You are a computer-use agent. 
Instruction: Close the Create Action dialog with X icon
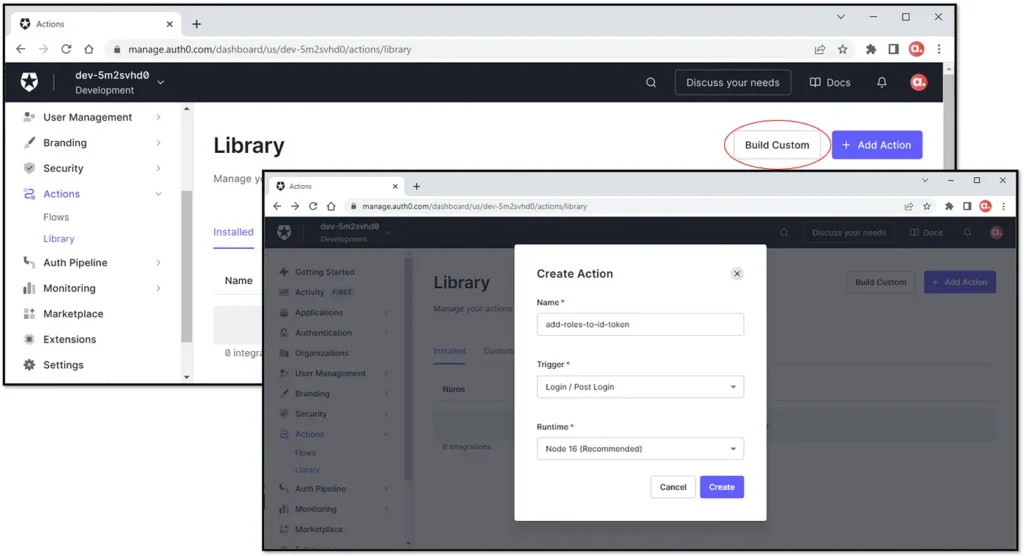[x=737, y=274]
